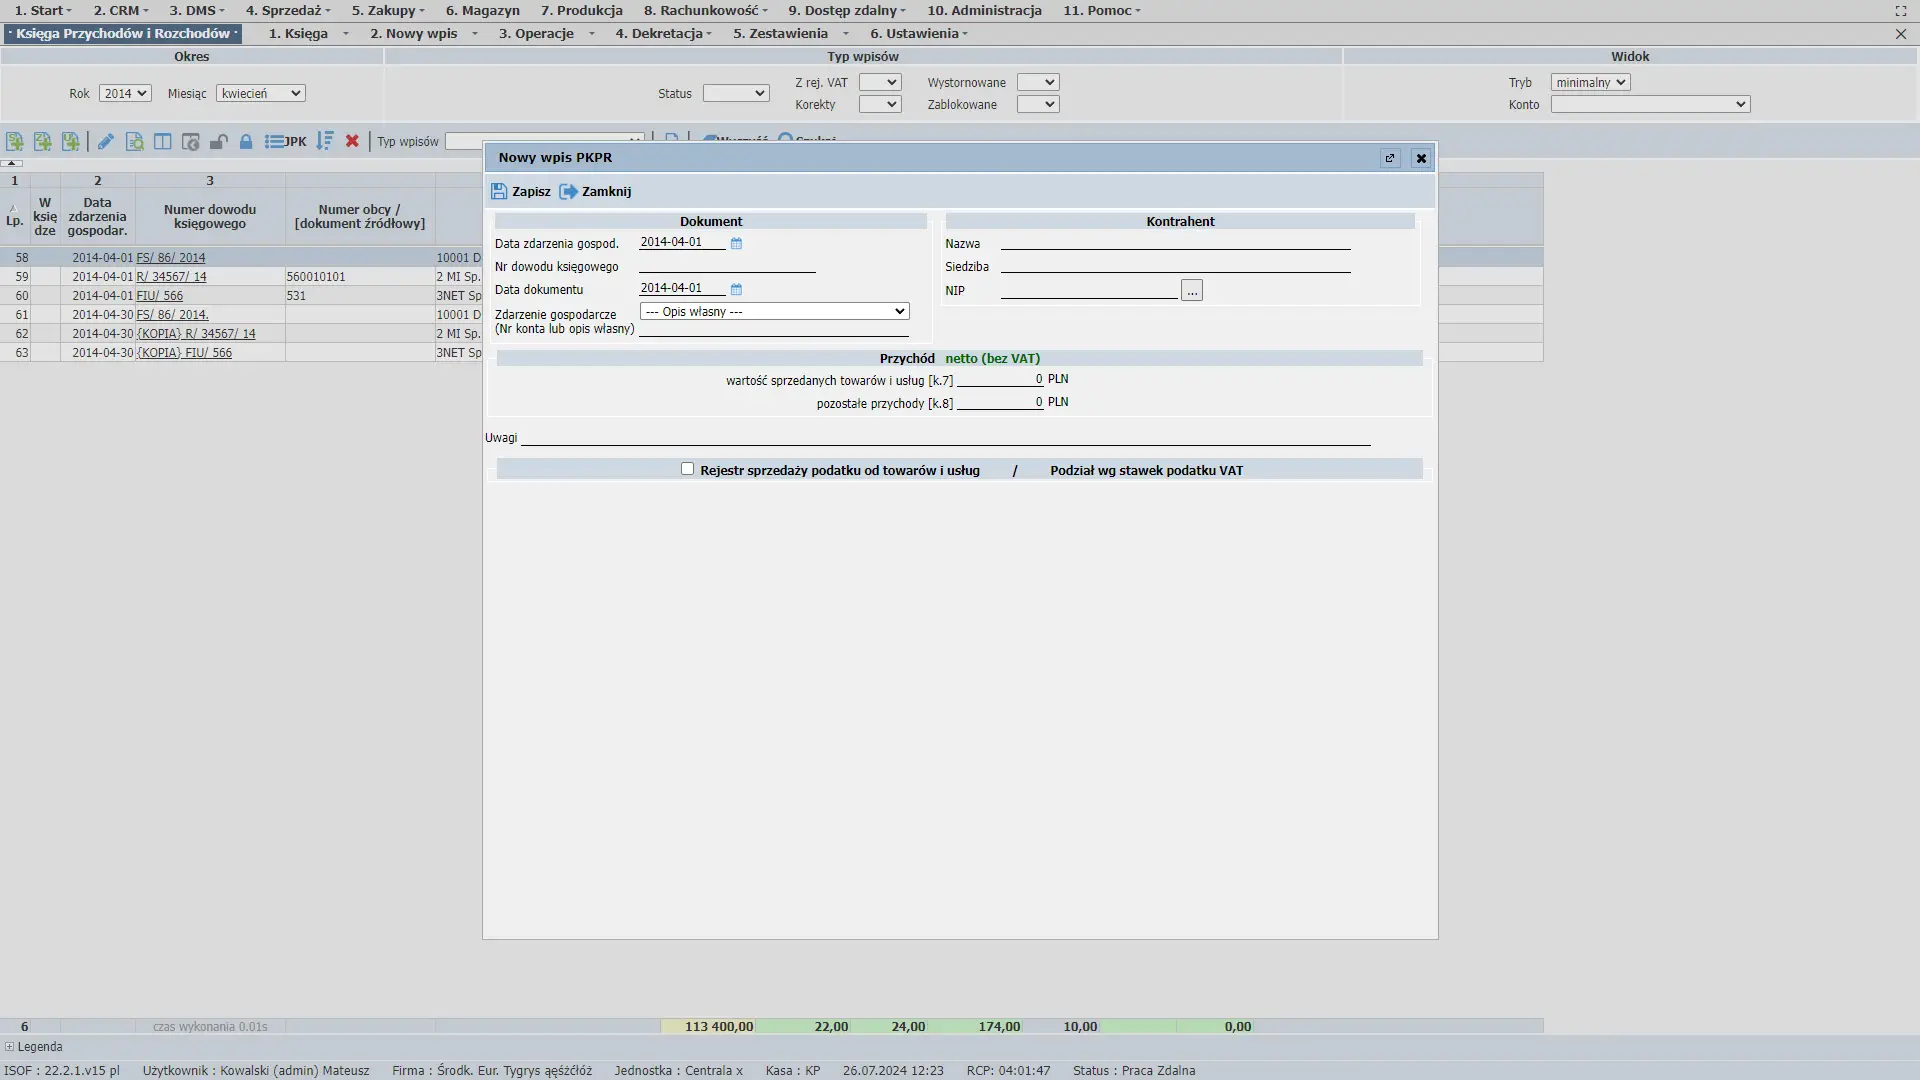The width and height of the screenshot is (1920, 1080).
Task: Click the NIP lookup ellipsis button
Action: [1191, 290]
